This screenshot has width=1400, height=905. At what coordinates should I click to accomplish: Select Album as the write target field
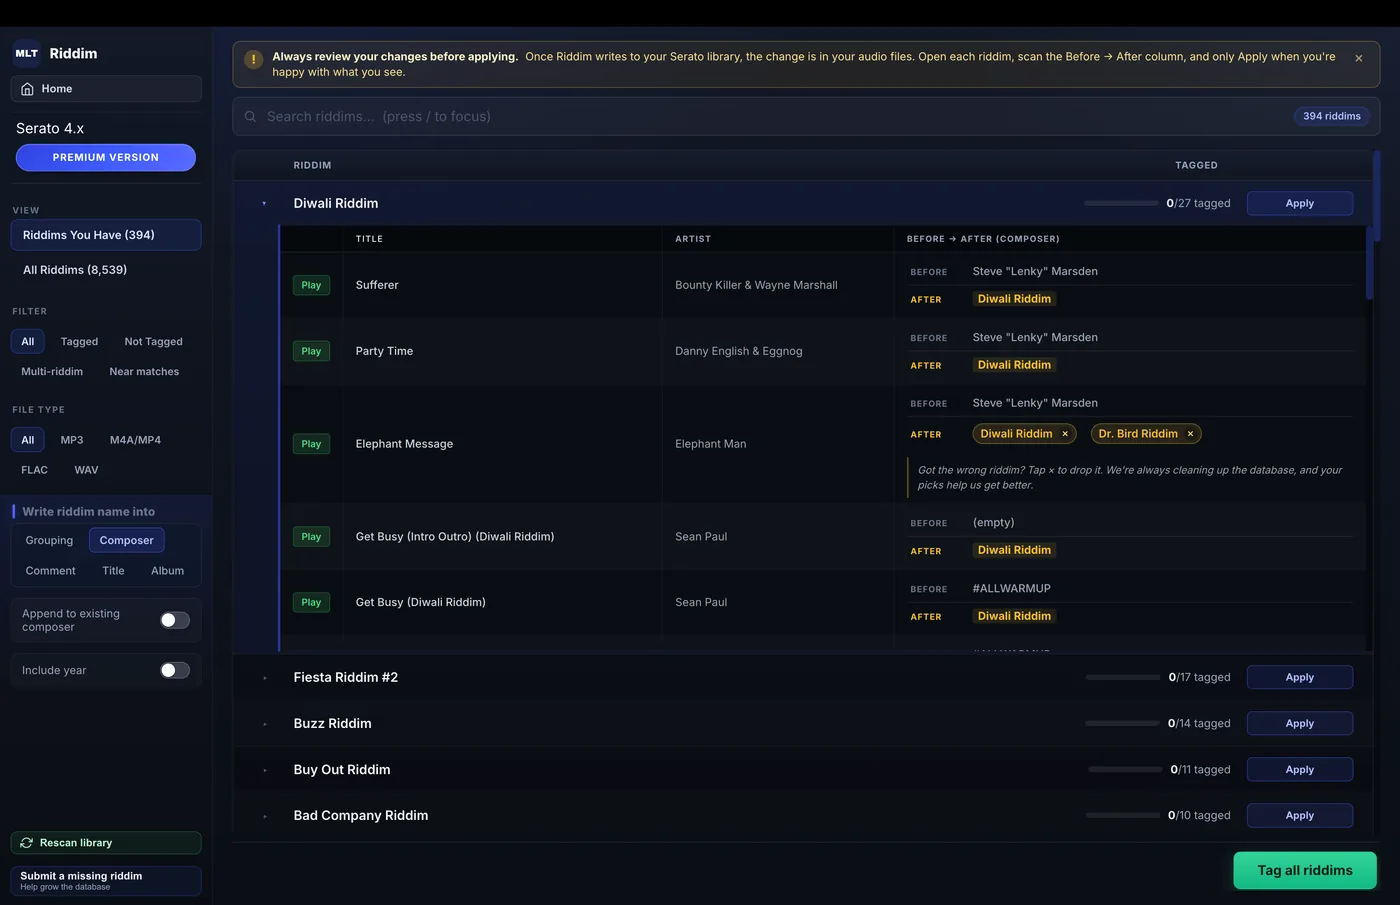tap(167, 571)
